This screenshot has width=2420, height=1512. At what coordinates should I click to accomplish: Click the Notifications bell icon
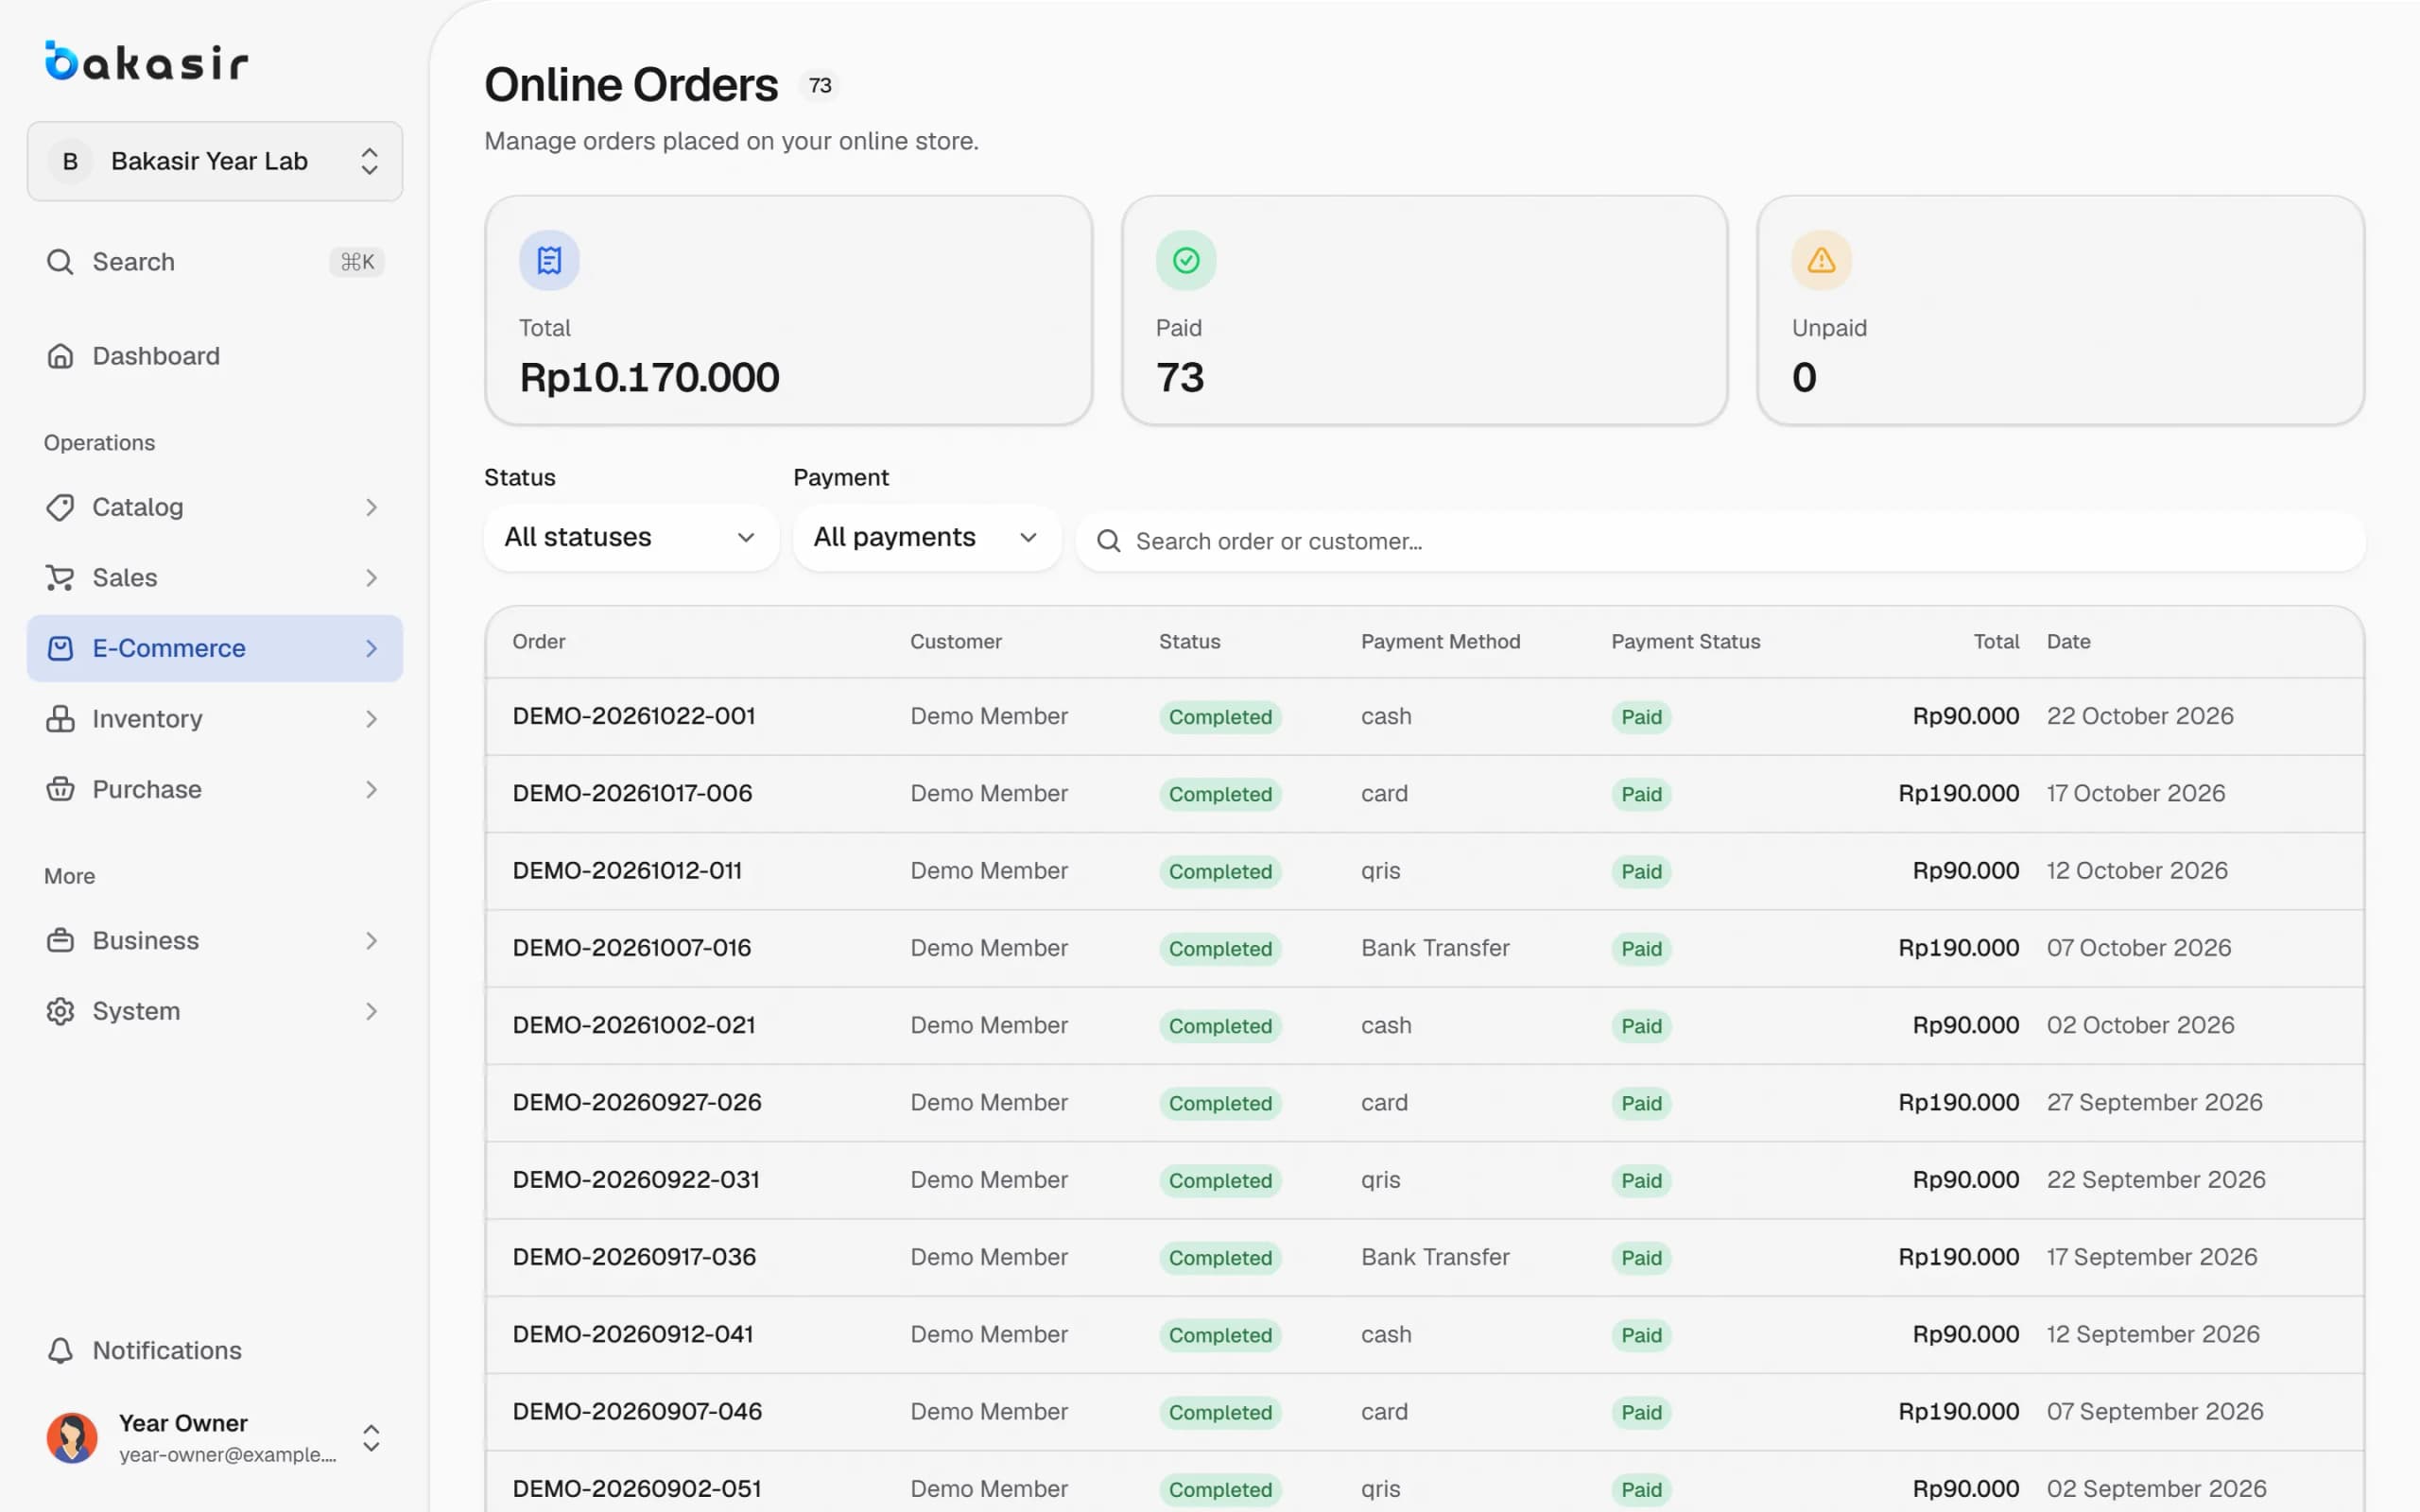pos(60,1351)
